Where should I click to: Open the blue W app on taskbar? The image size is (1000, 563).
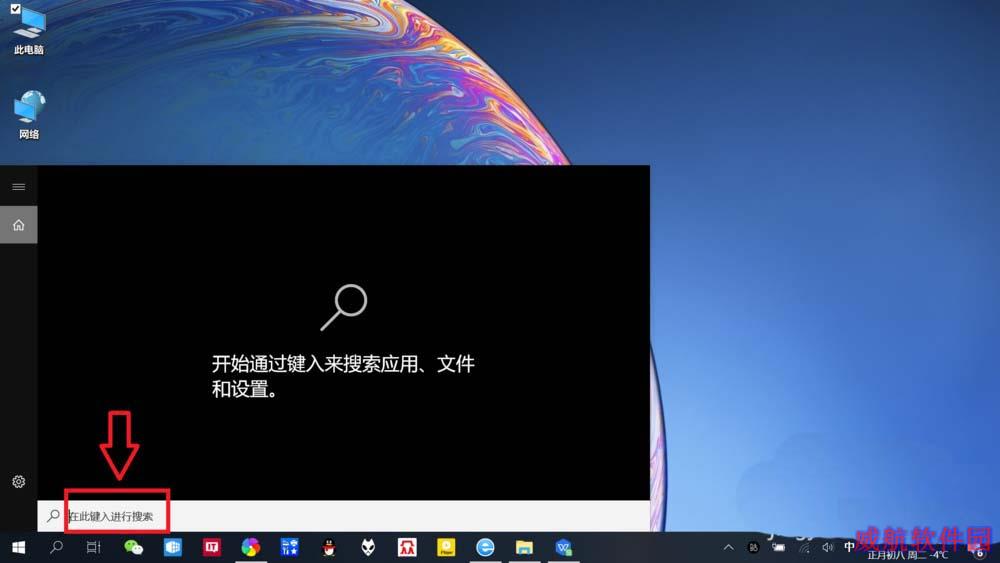[x=563, y=547]
